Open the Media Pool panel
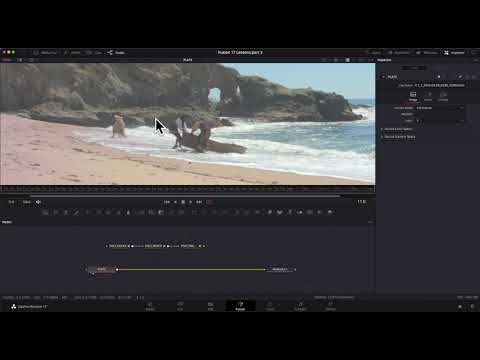Image resolution: width=480 pixels, height=360 pixels. coord(45,53)
